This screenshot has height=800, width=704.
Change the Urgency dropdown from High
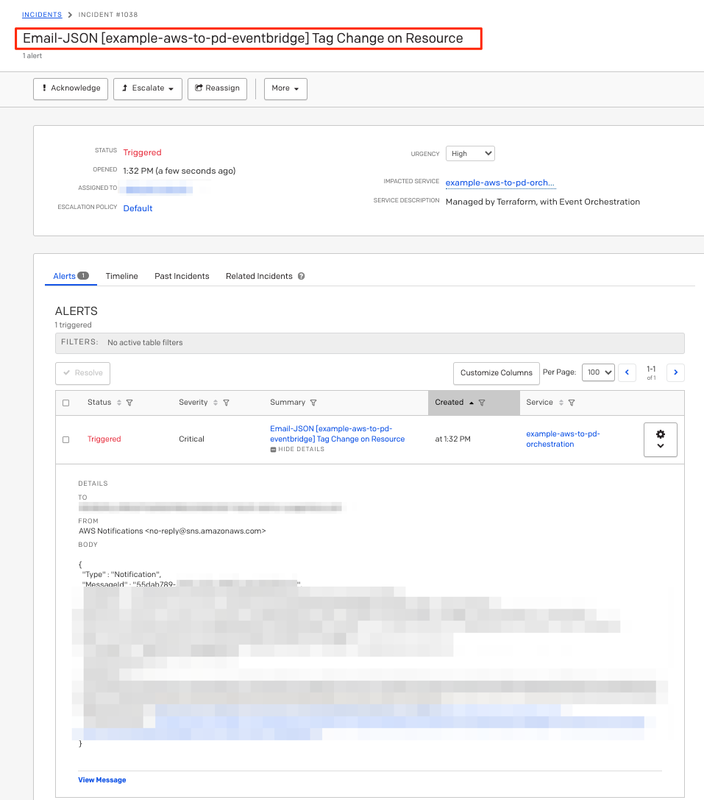[470, 154]
